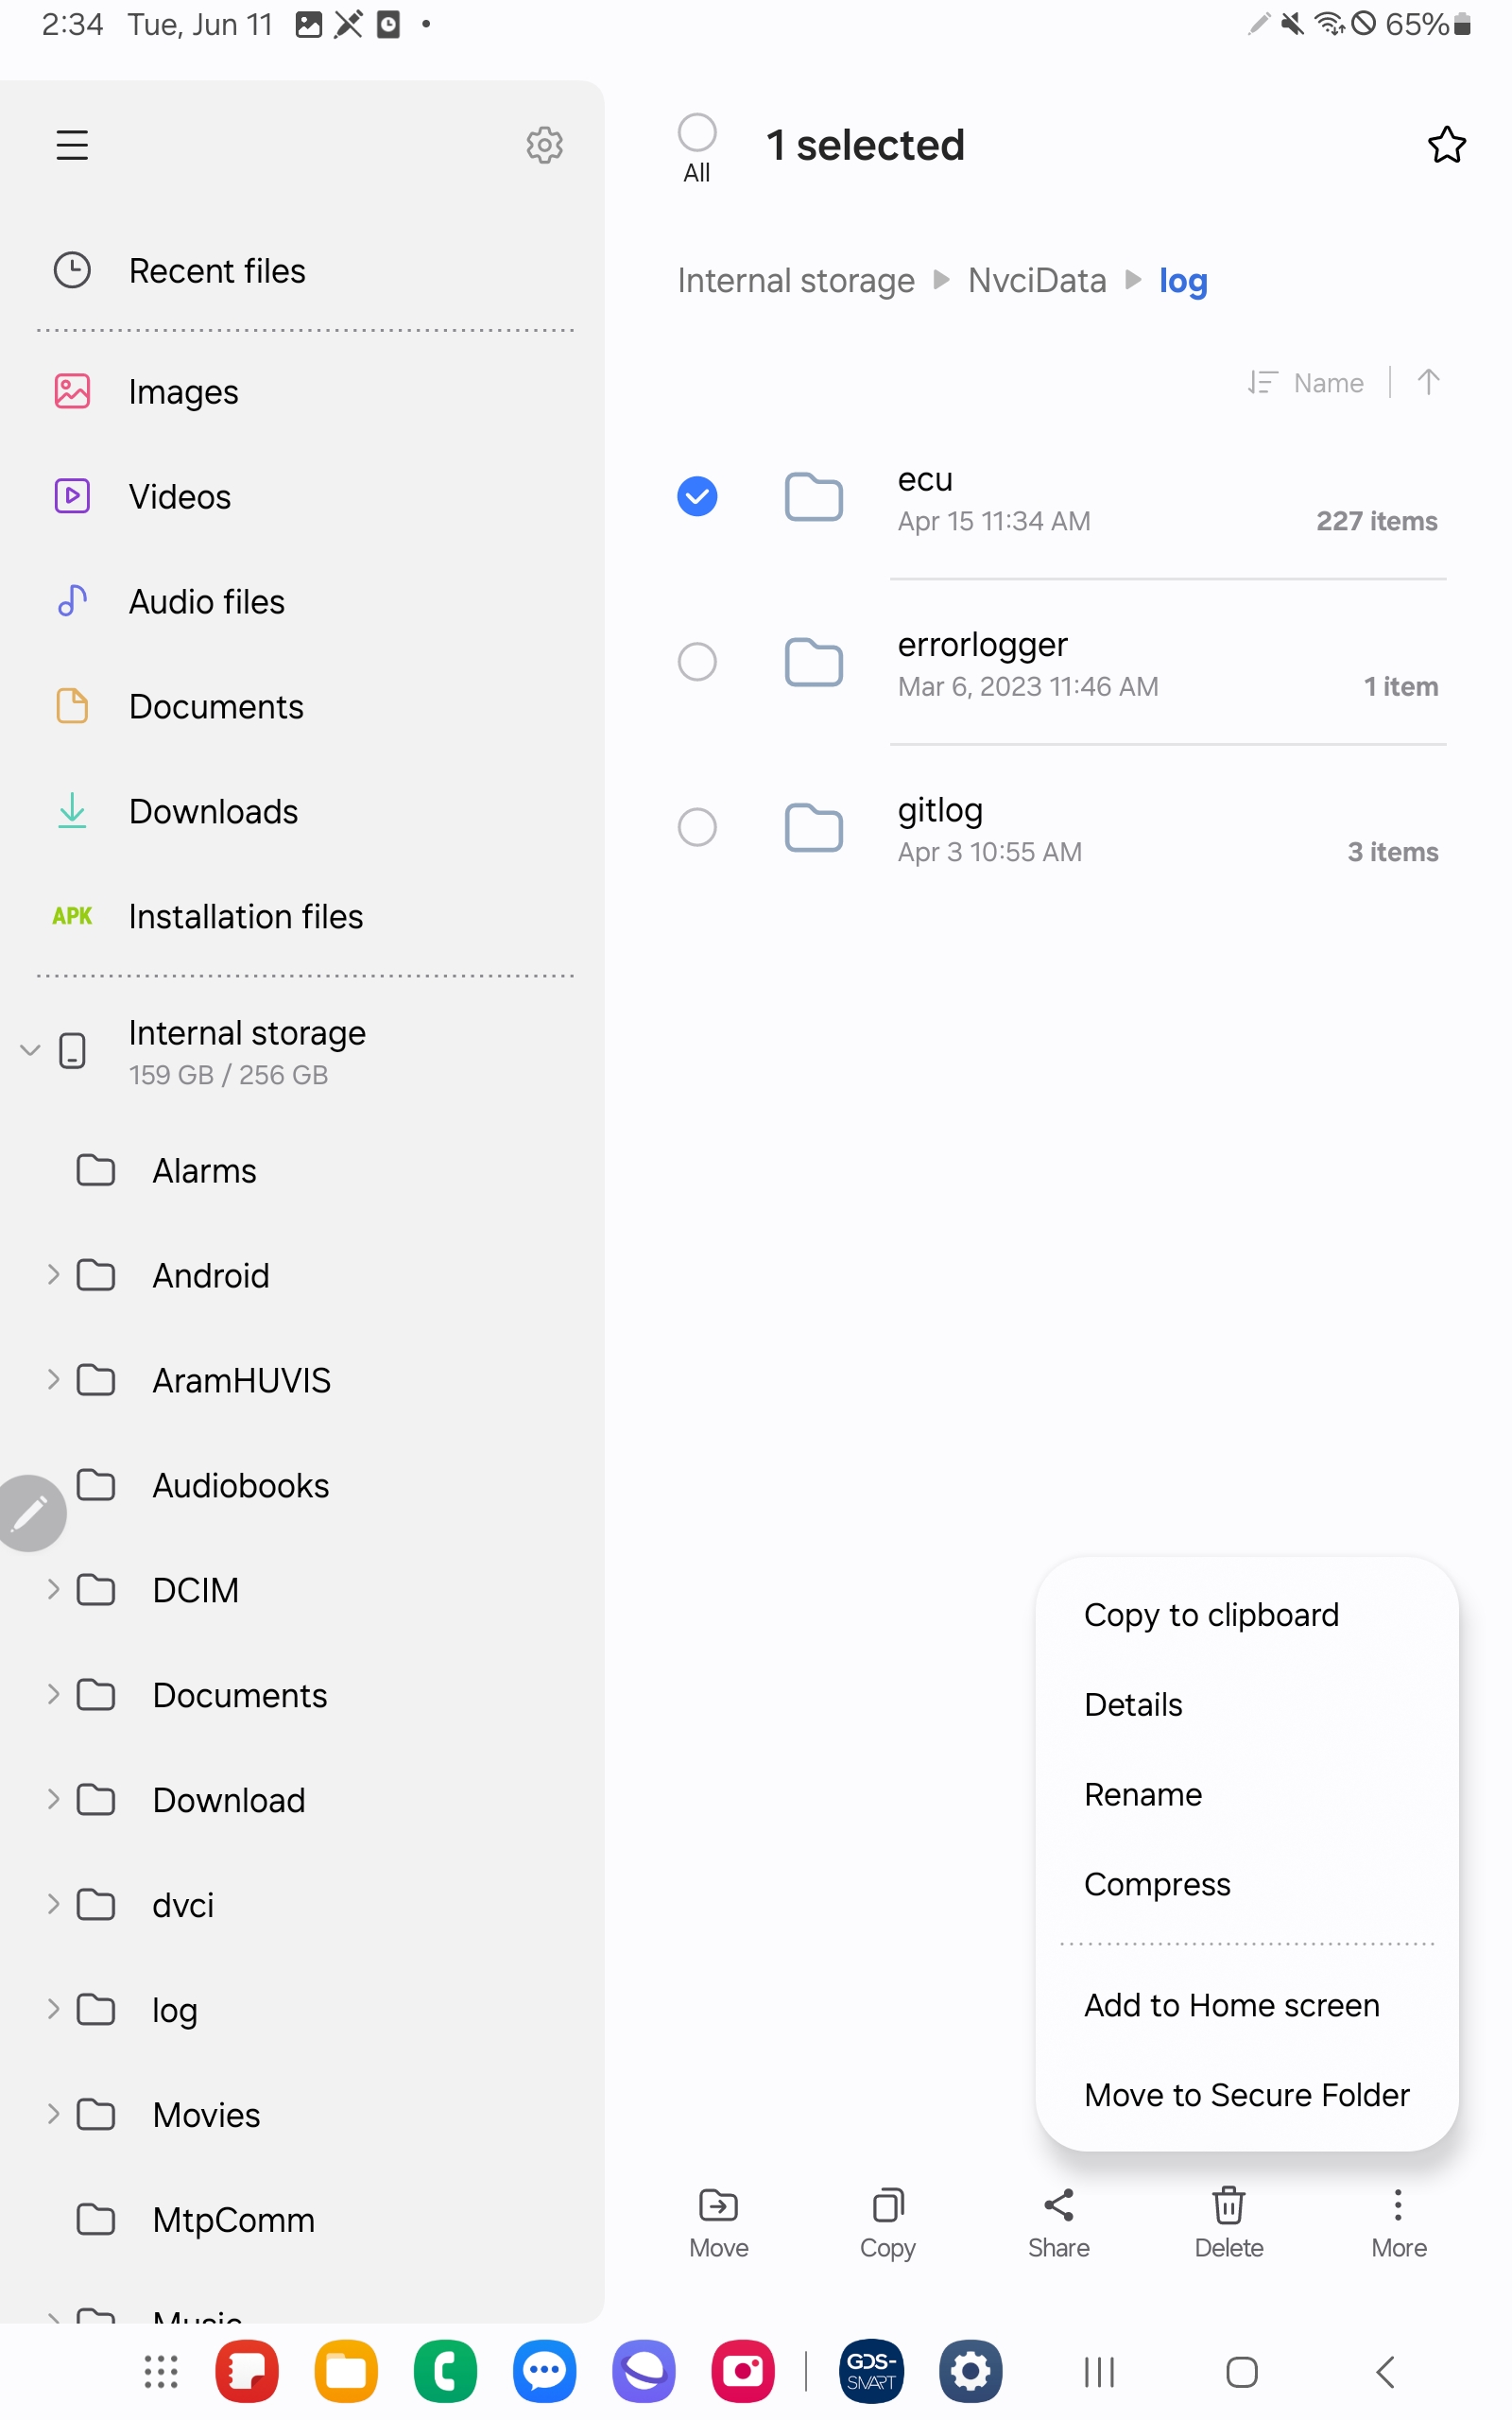
Task: Expand the DCIM folder chevron
Action: 53,1590
